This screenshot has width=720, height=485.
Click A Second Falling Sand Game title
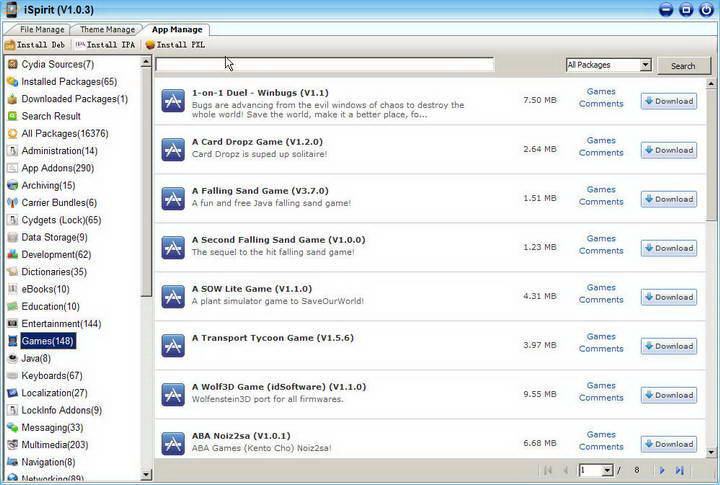coord(278,240)
